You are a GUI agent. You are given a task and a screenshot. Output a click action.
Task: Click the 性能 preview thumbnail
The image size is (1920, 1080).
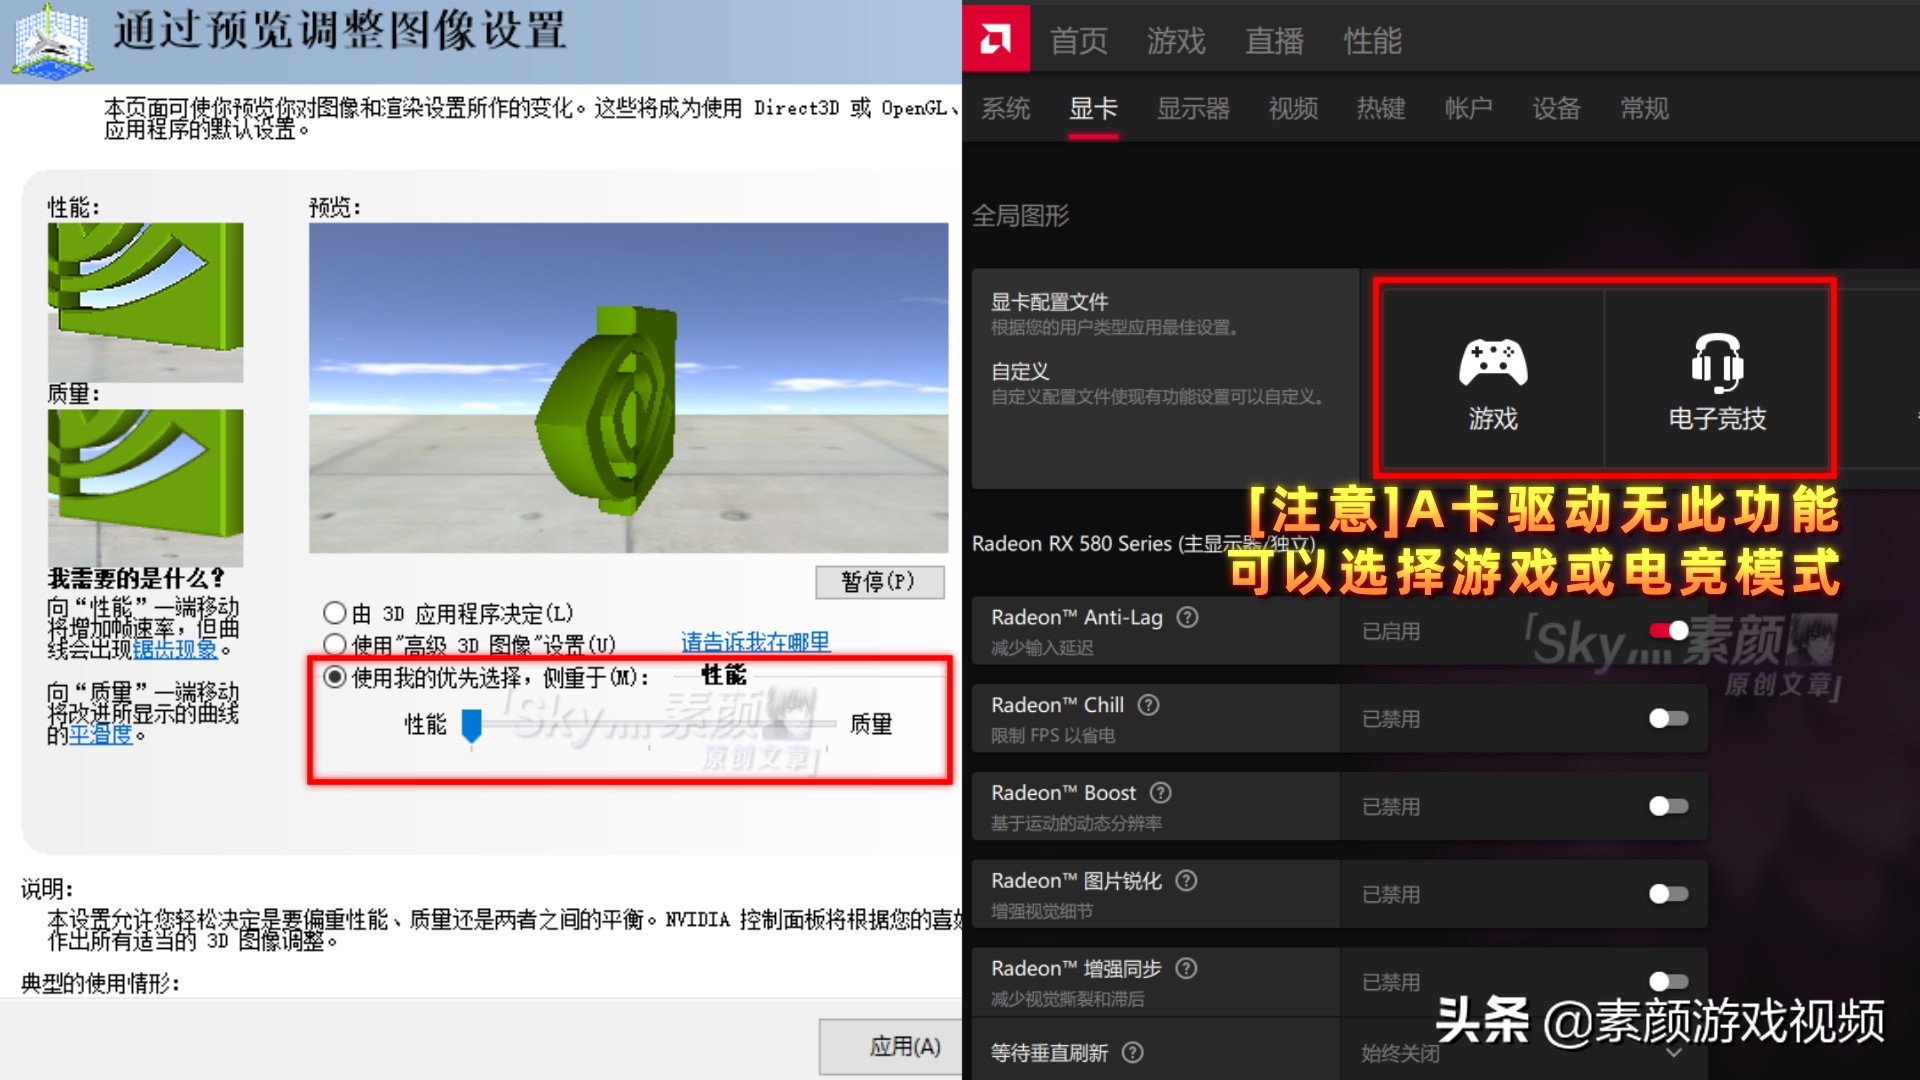tap(145, 302)
